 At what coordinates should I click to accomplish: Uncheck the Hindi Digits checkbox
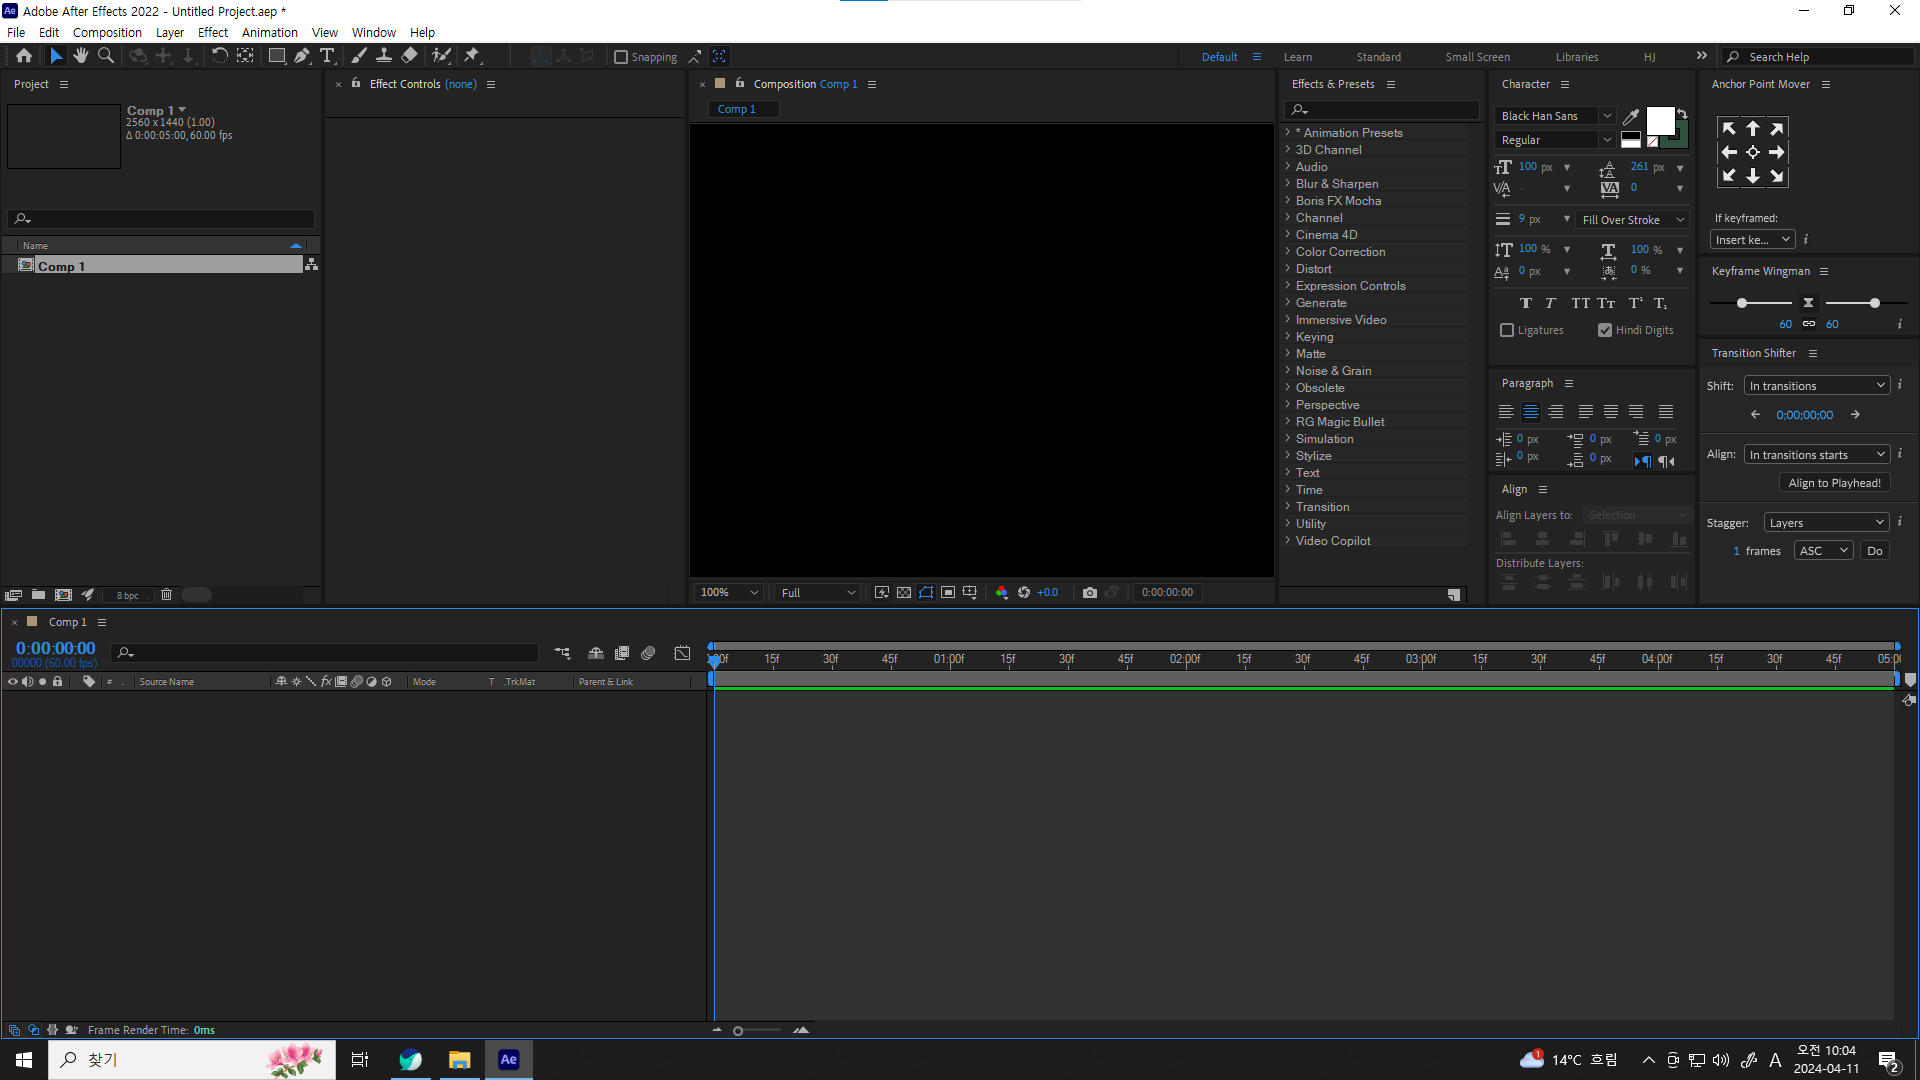[1605, 330]
